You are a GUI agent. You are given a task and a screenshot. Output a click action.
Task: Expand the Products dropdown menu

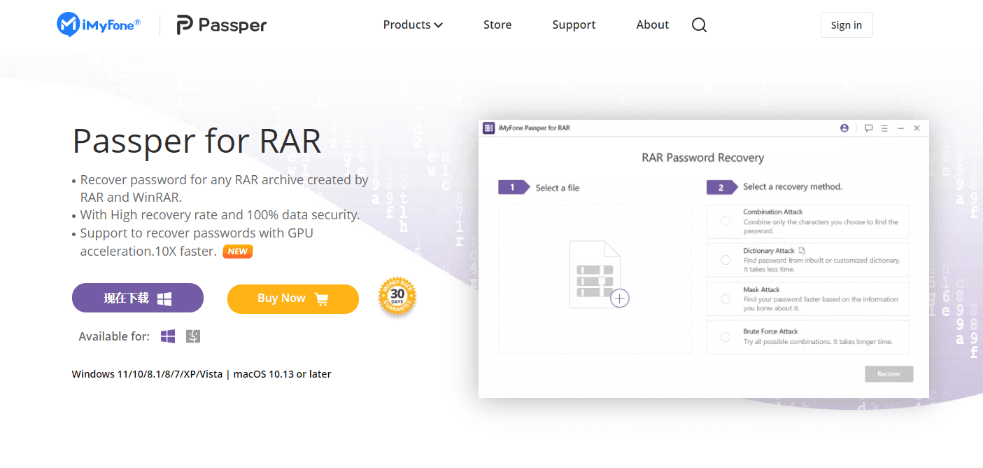tap(412, 25)
